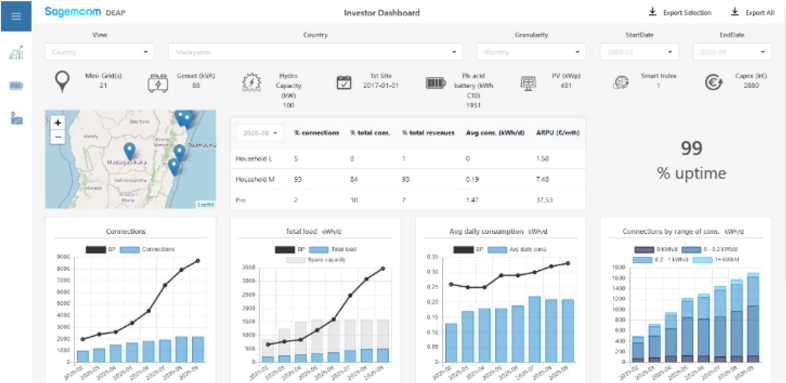Open the map location sidebar icon
Screen dimensions: 786x383
click(x=17, y=119)
